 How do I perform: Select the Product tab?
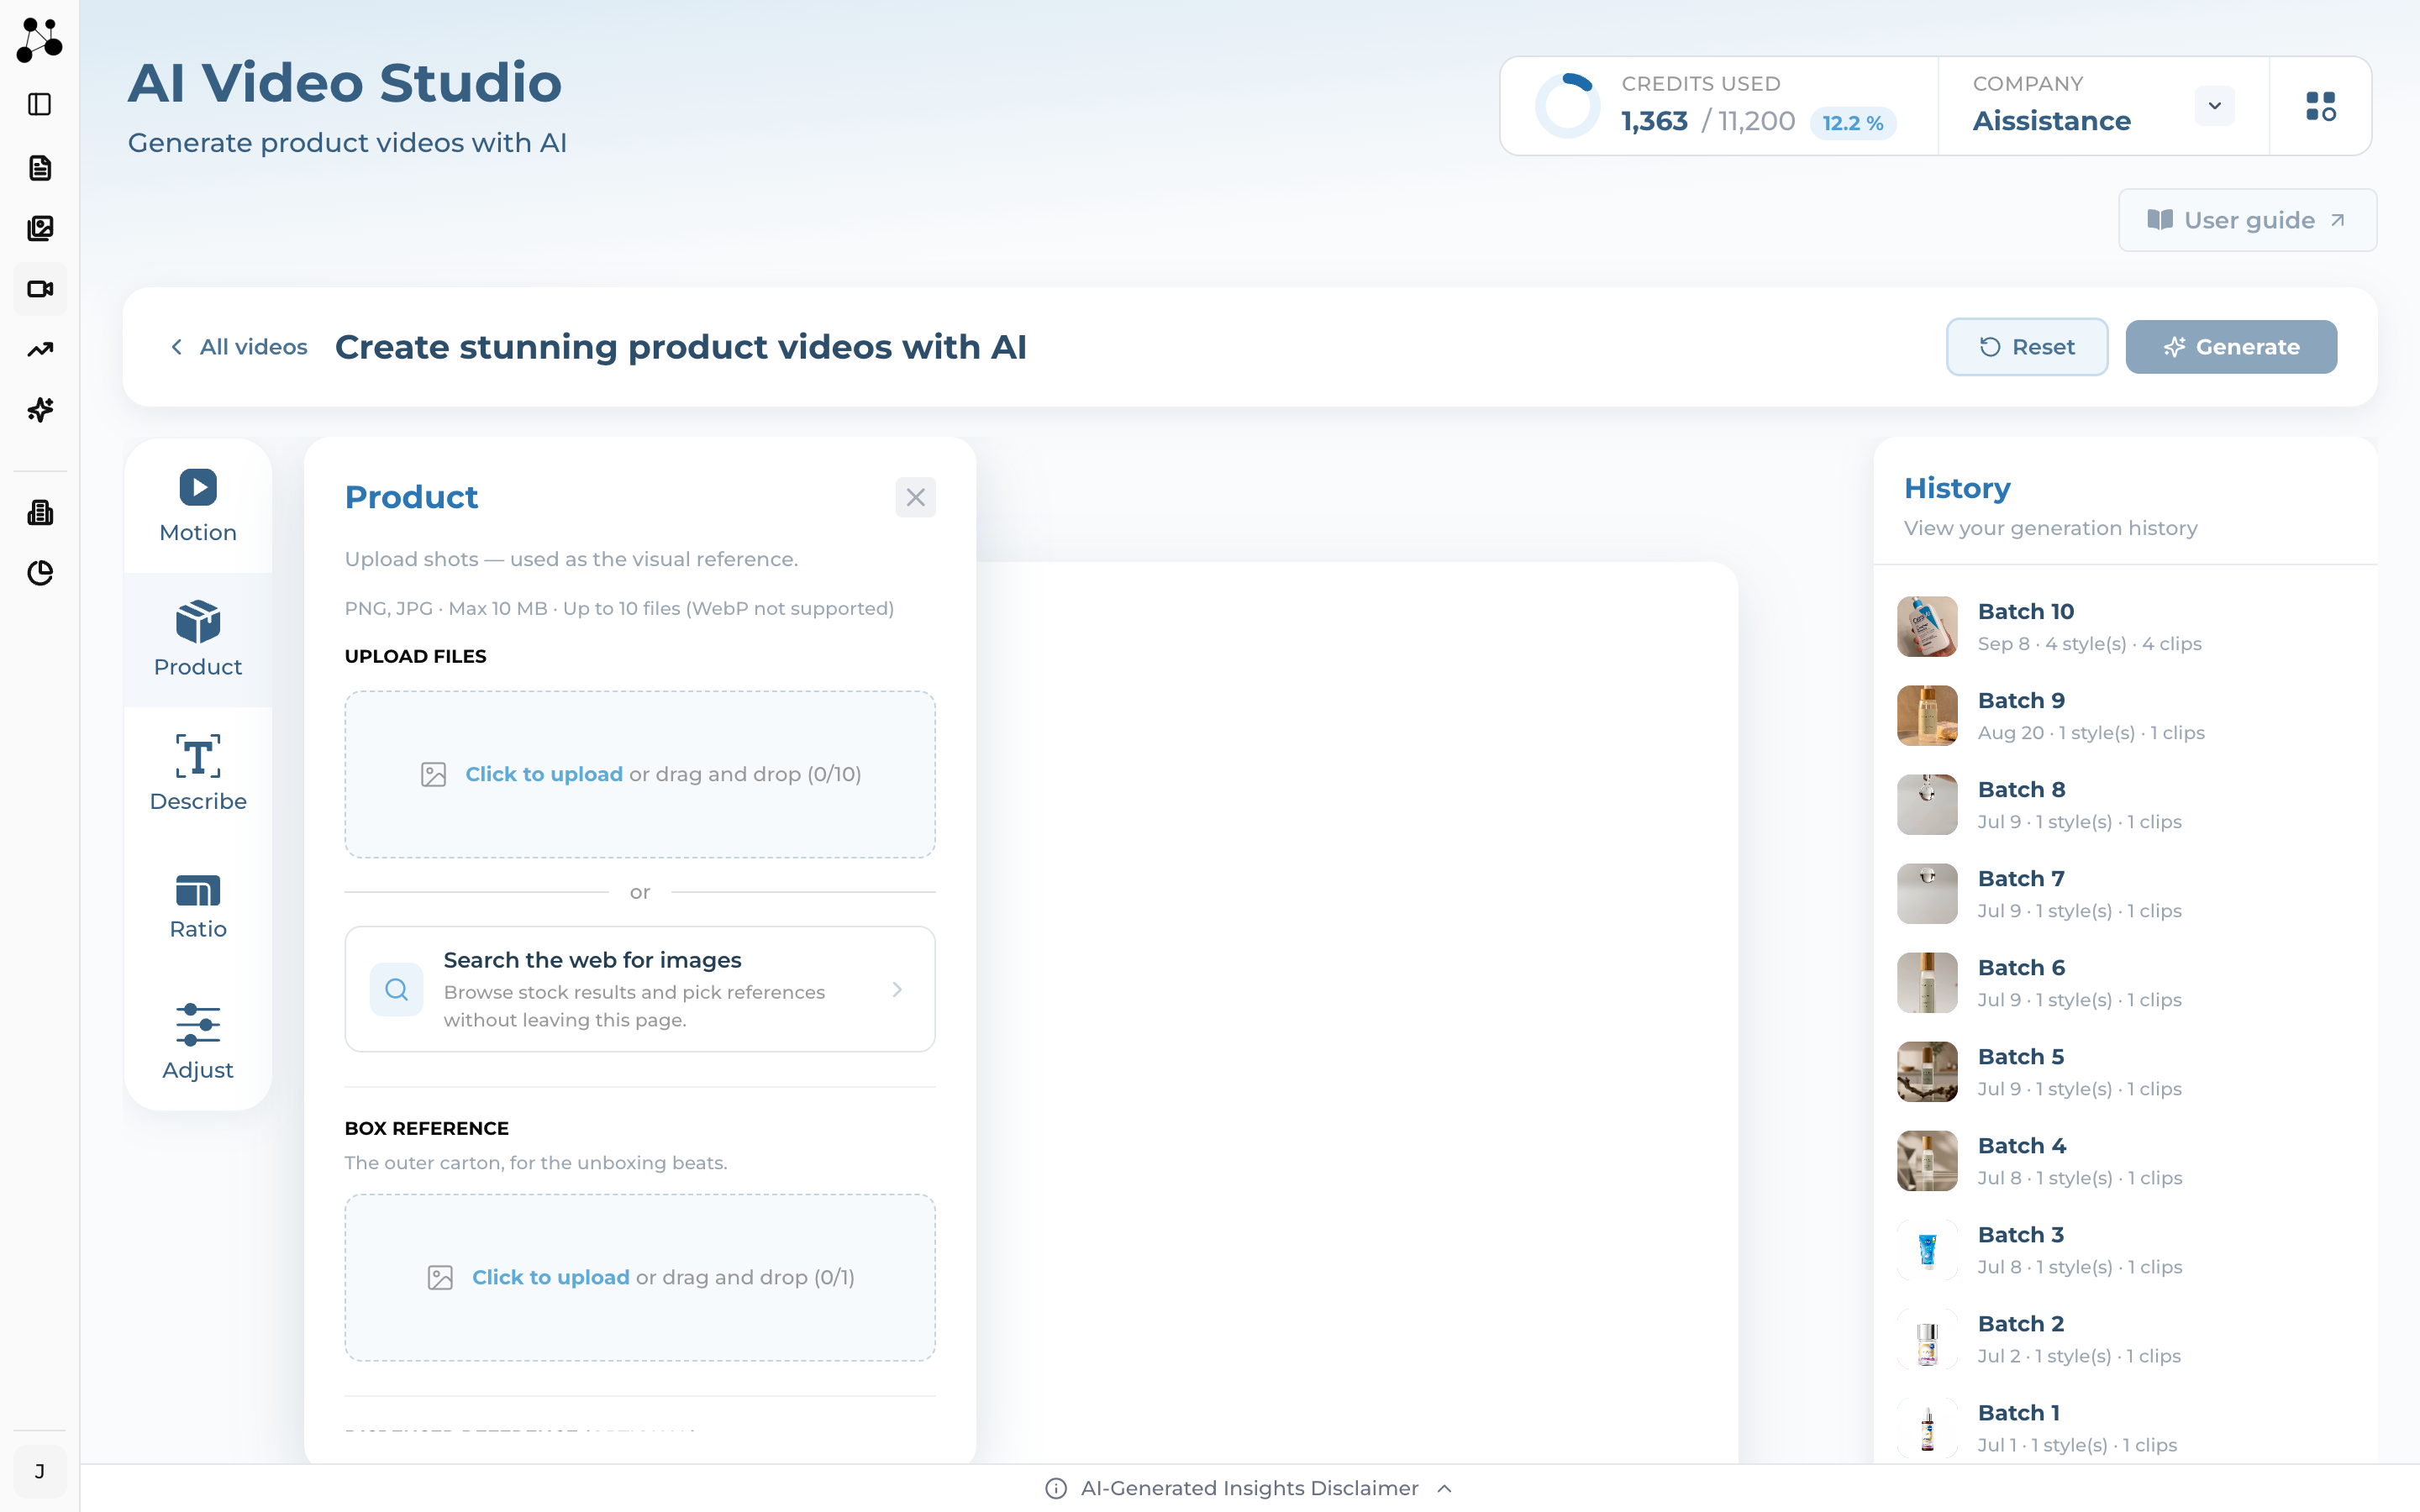(x=198, y=640)
